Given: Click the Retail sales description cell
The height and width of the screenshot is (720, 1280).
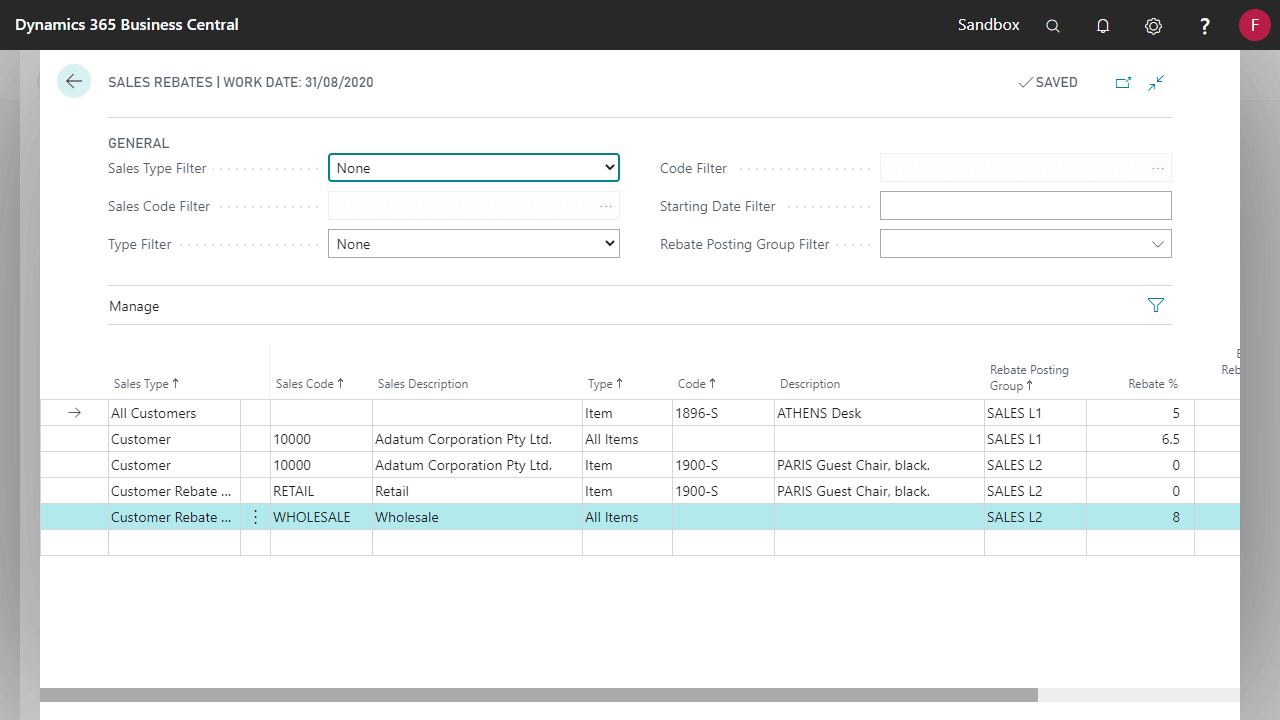Looking at the screenshot, I should click(477, 491).
